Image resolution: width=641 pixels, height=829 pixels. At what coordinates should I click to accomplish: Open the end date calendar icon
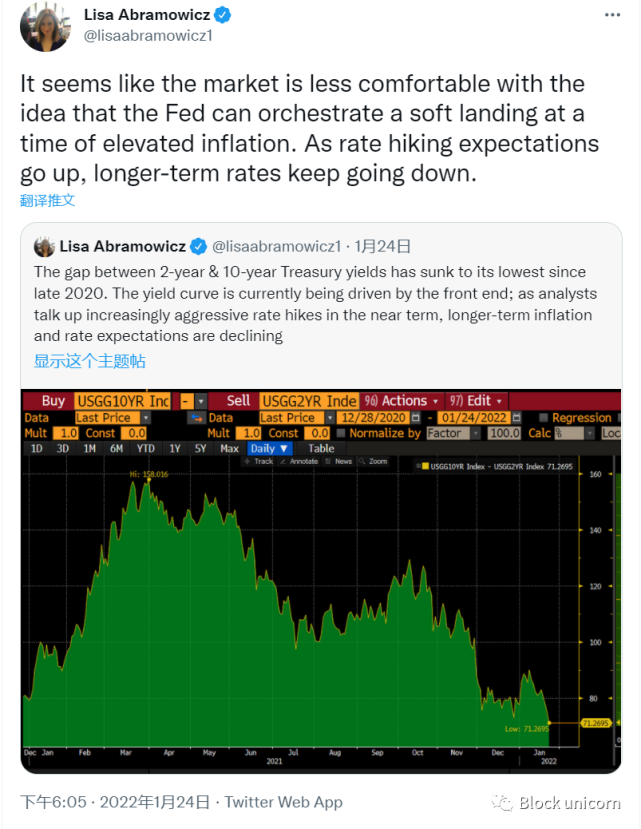click(x=517, y=418)
